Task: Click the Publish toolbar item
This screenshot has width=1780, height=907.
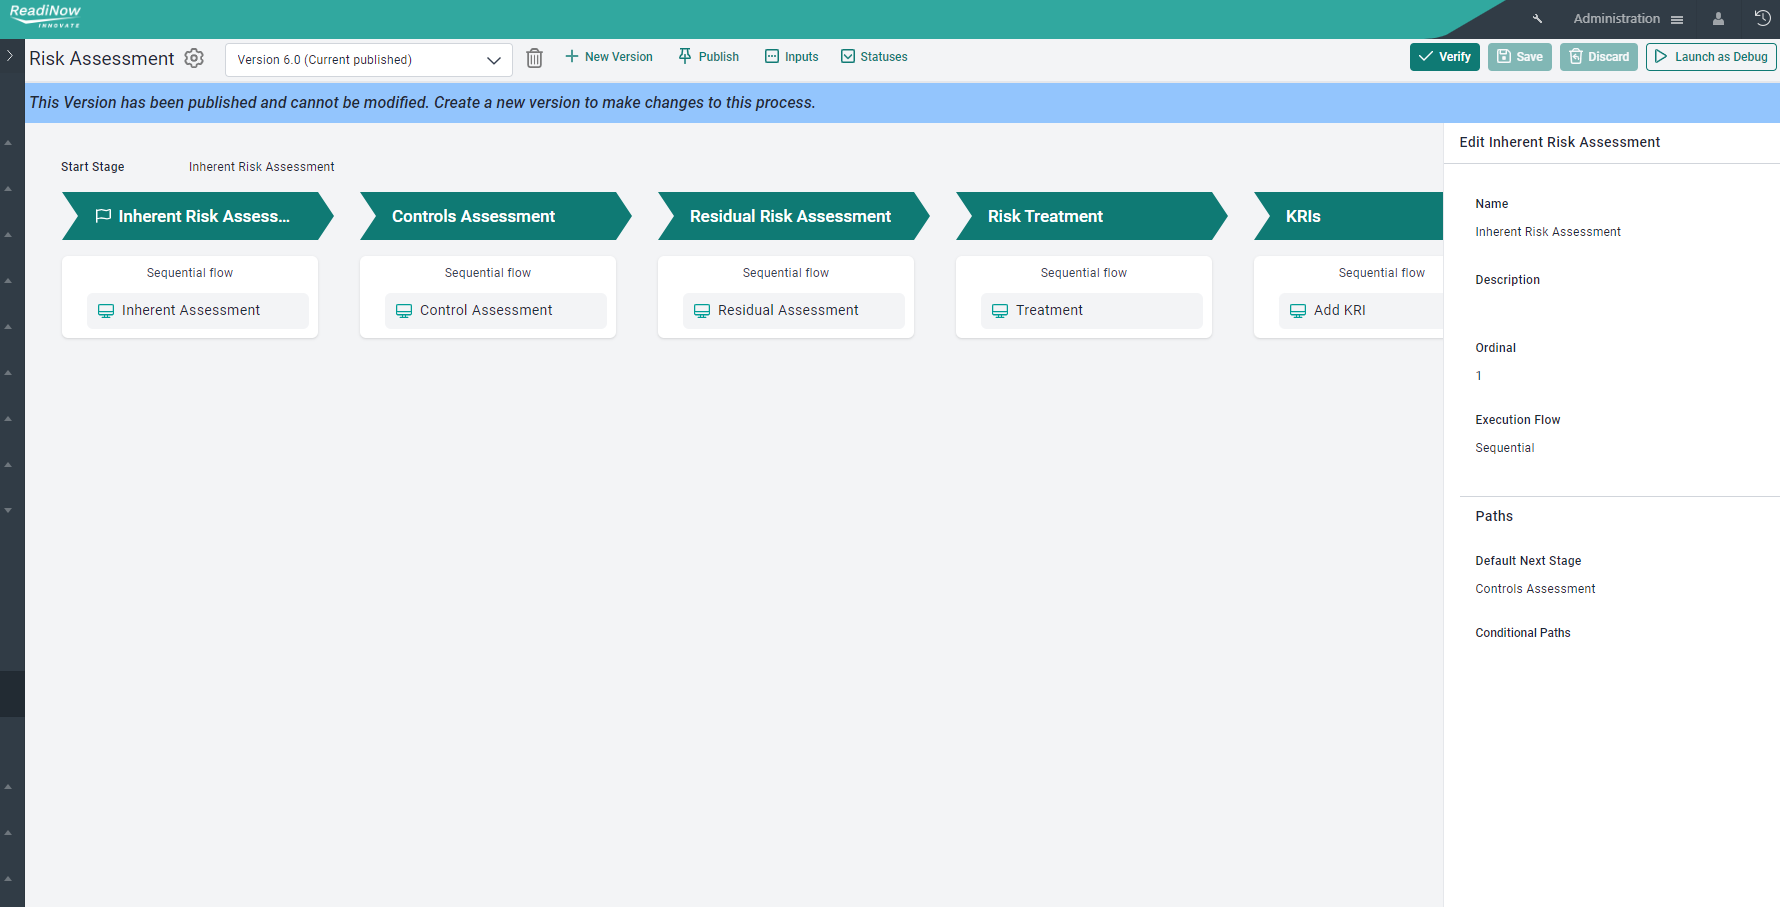Action: click(x=709, y=57)
